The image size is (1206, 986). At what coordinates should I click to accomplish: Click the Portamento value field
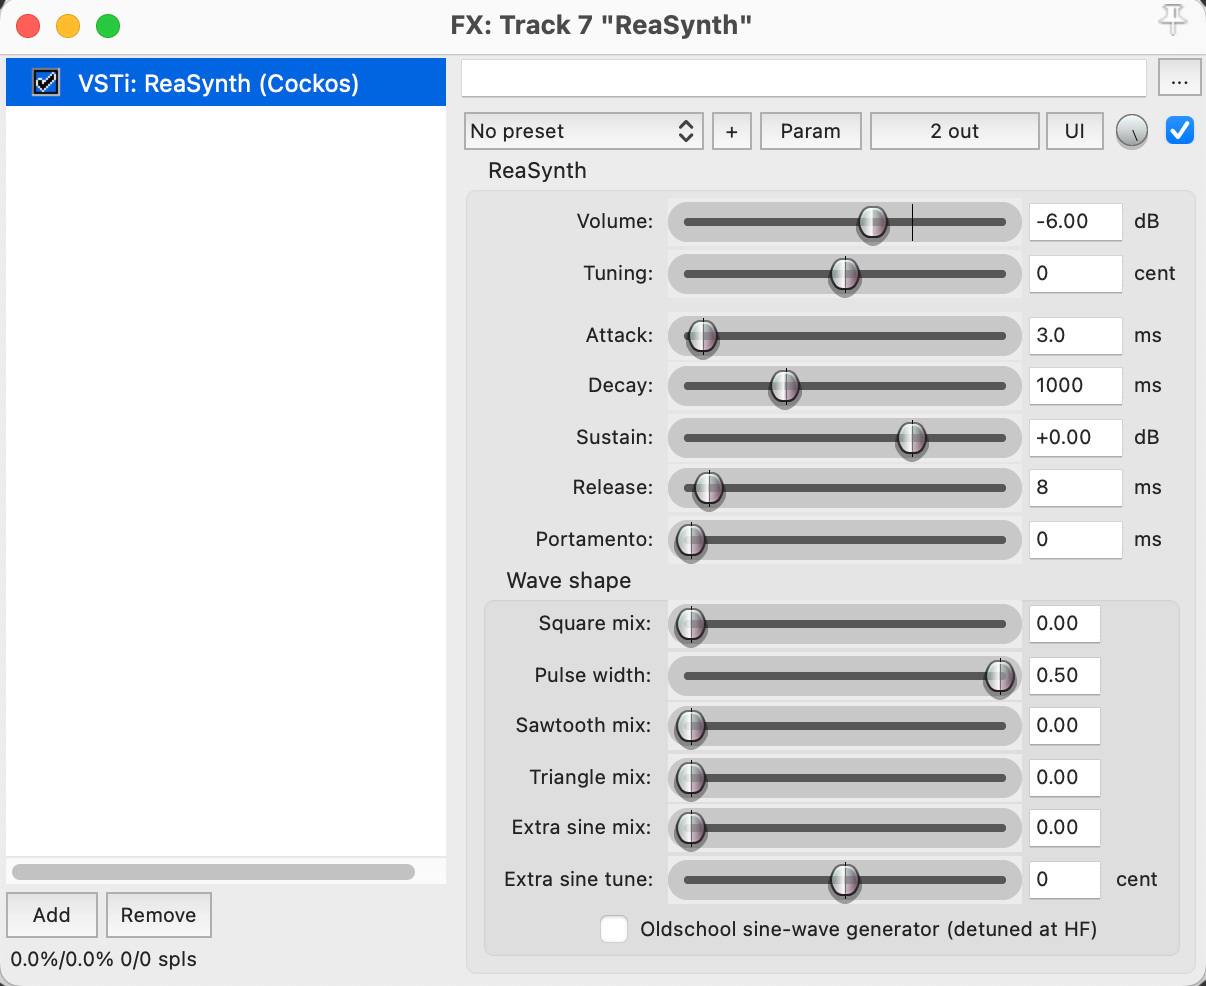coord(1076,539)
